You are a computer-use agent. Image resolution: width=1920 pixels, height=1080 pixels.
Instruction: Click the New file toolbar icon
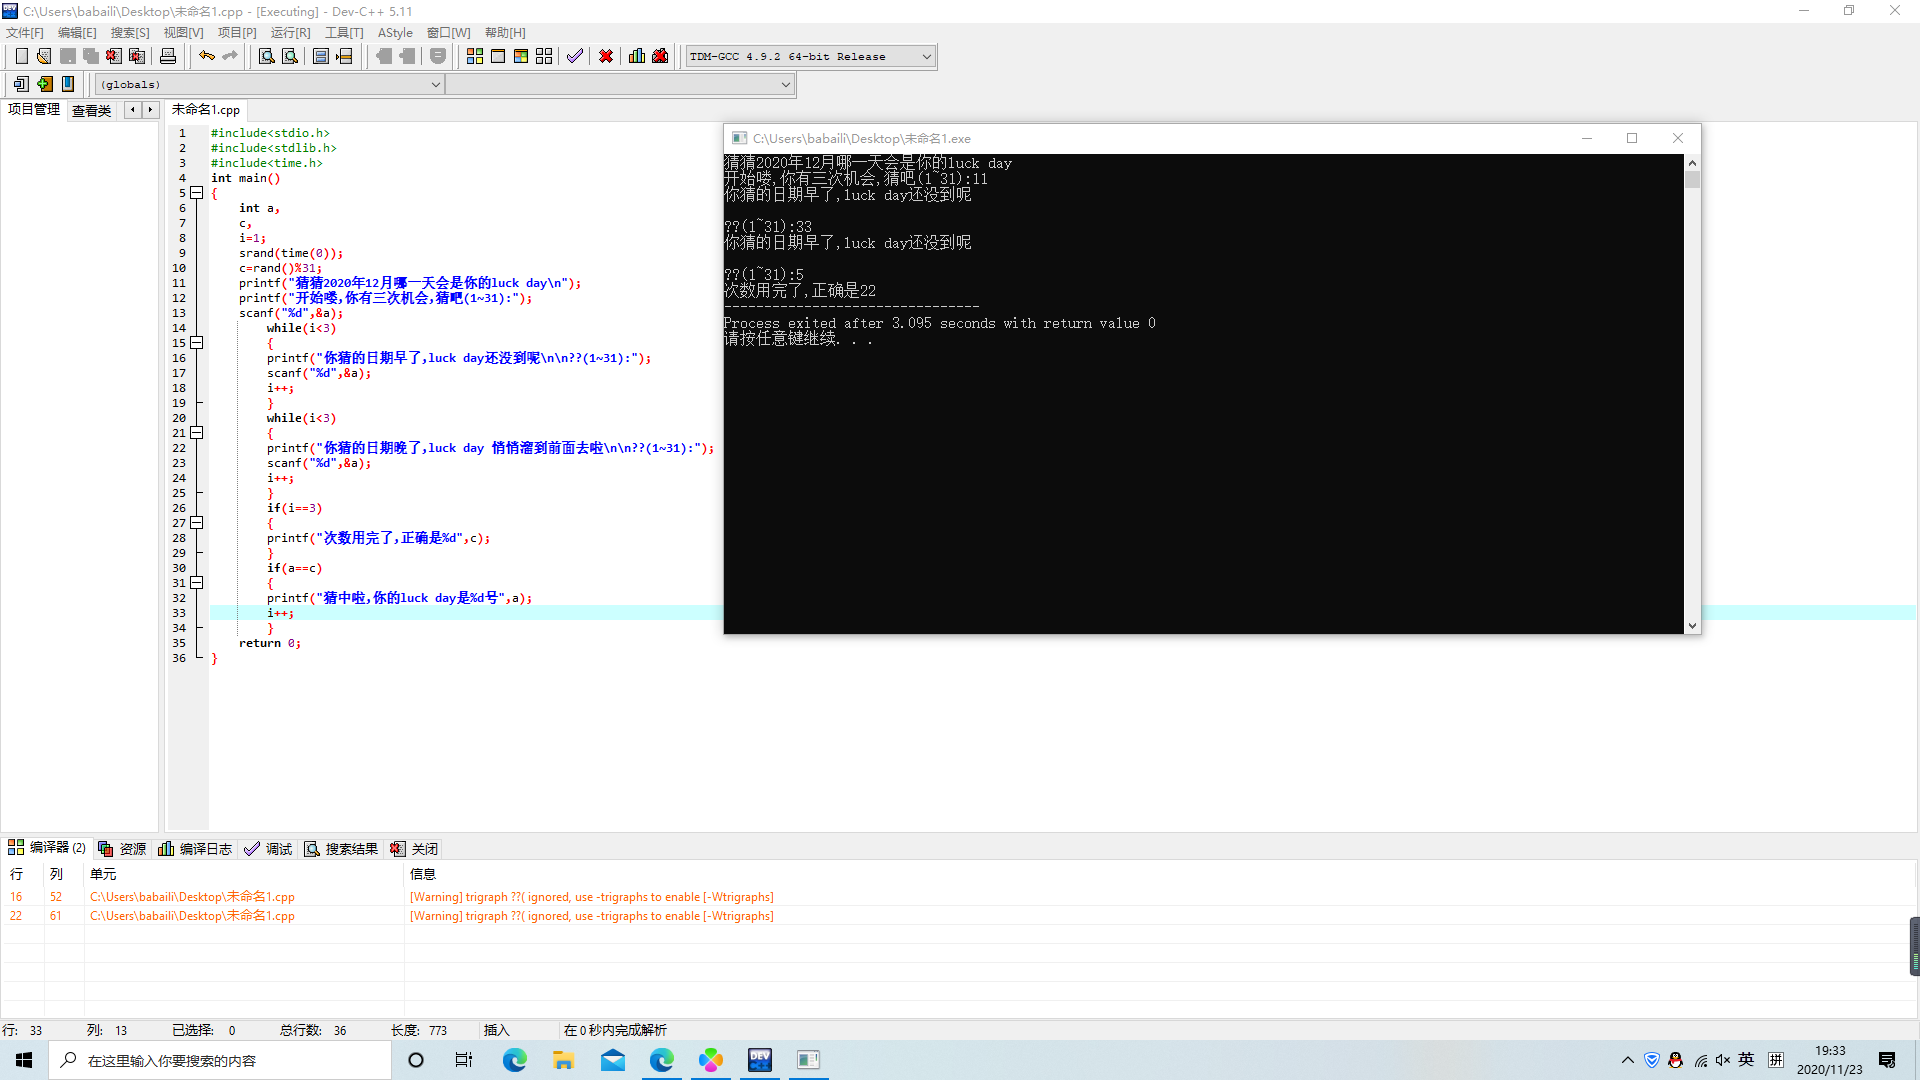(x=21, y=57)
